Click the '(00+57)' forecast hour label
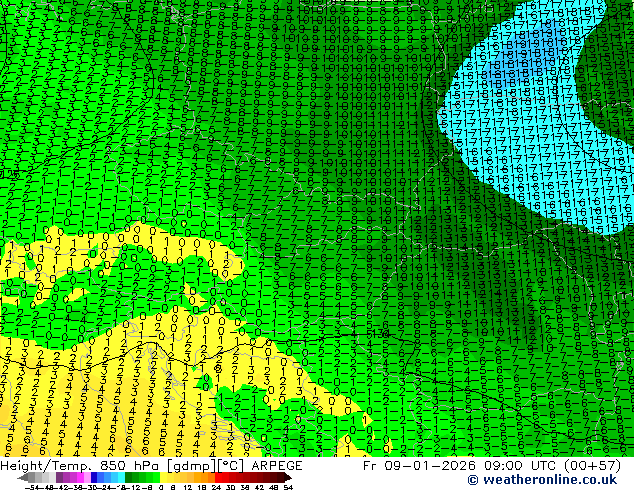This screenshot has width=634, height=490. point(590,466)
